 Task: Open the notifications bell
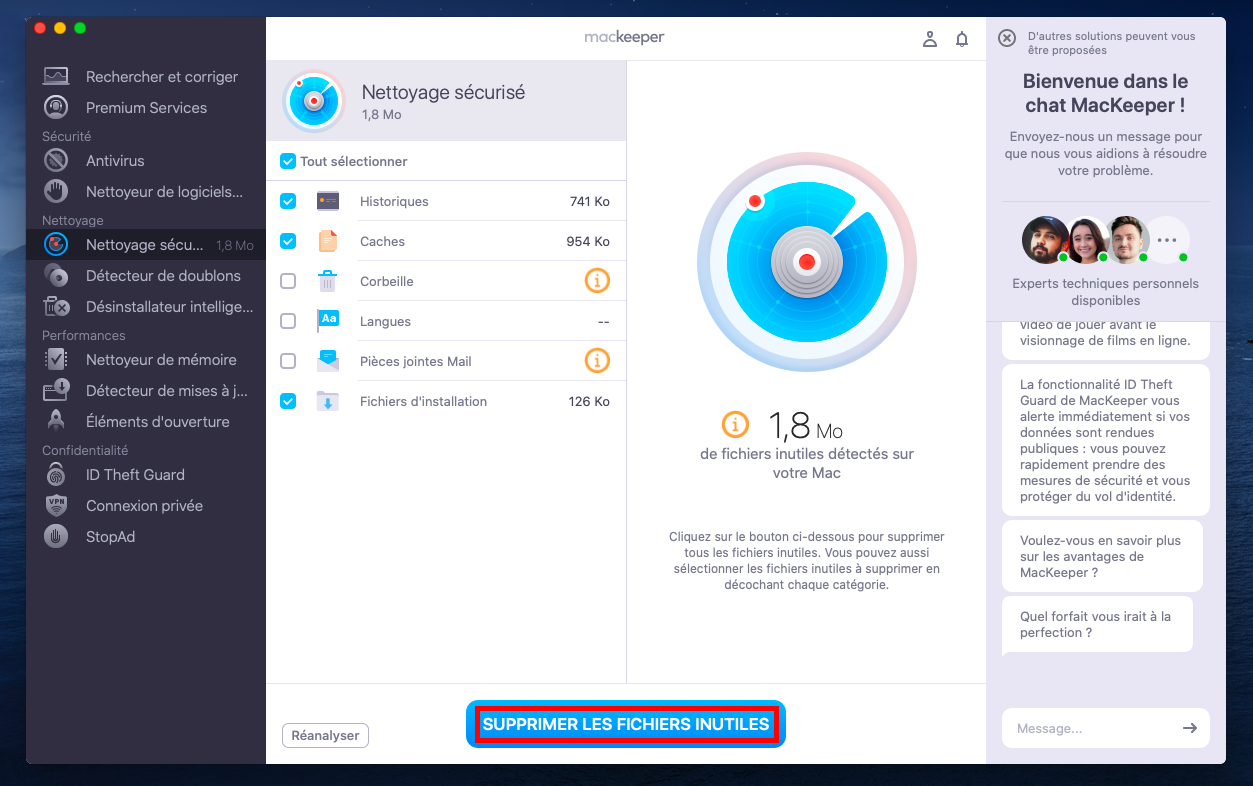pos(961,37)
